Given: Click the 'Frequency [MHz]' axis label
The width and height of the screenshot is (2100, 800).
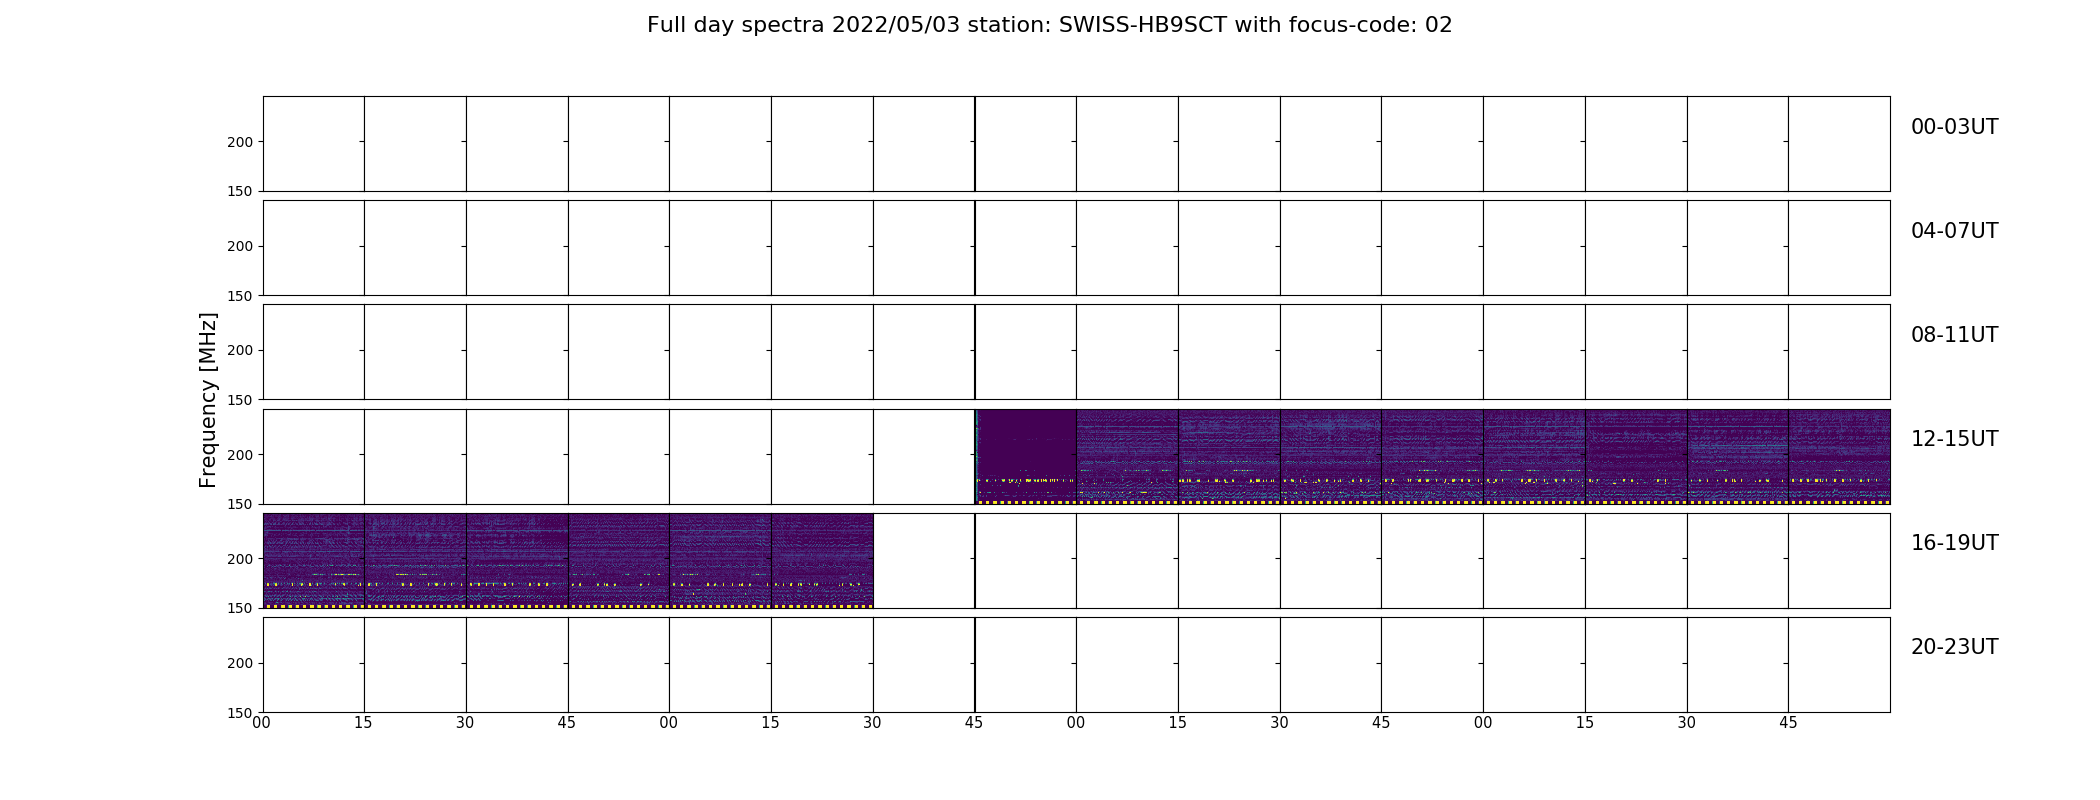Looking at the screenshot, I should coord(208,400).
